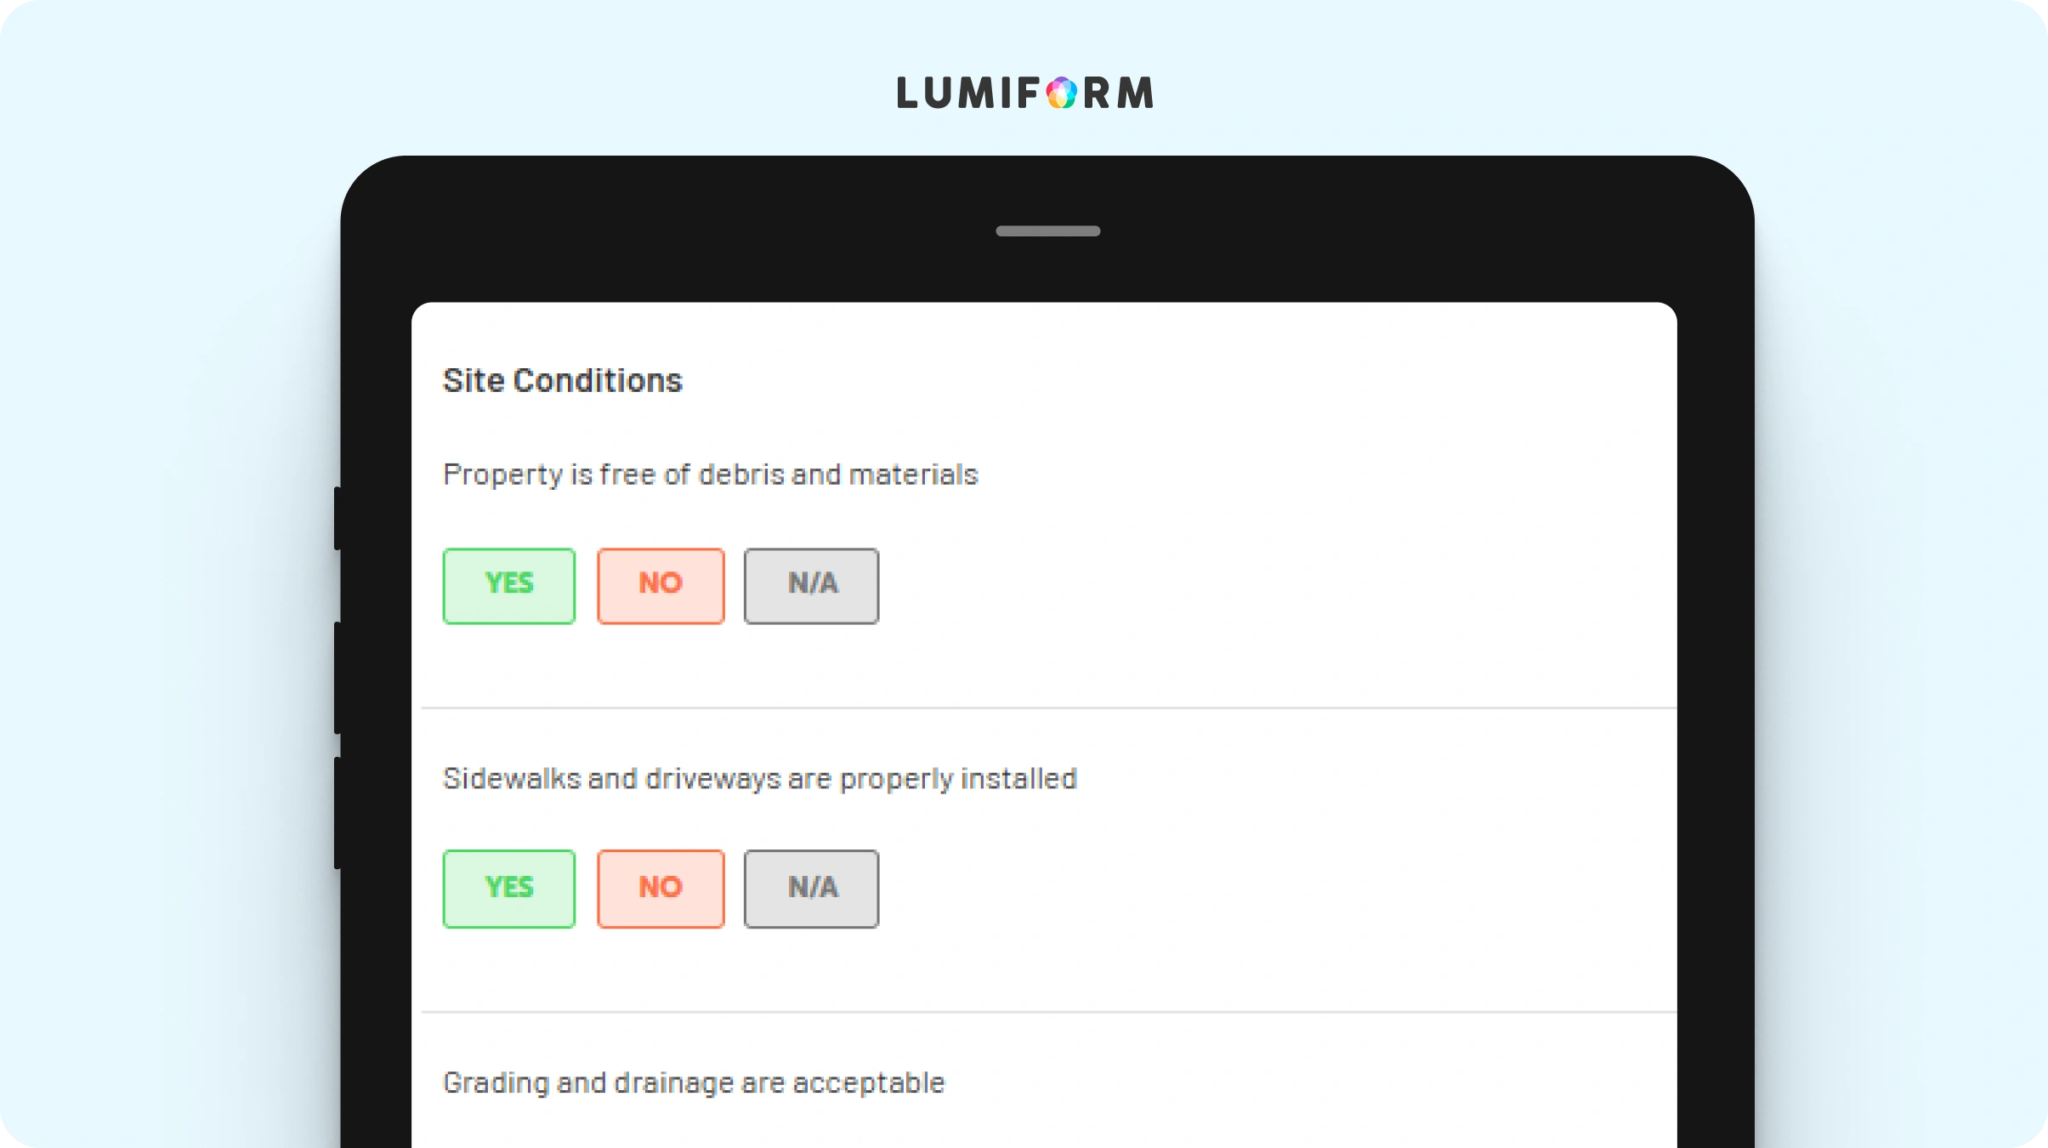Click the tablet's top side button
This screenshot has height=1148, width=2048.
(338, 518)
